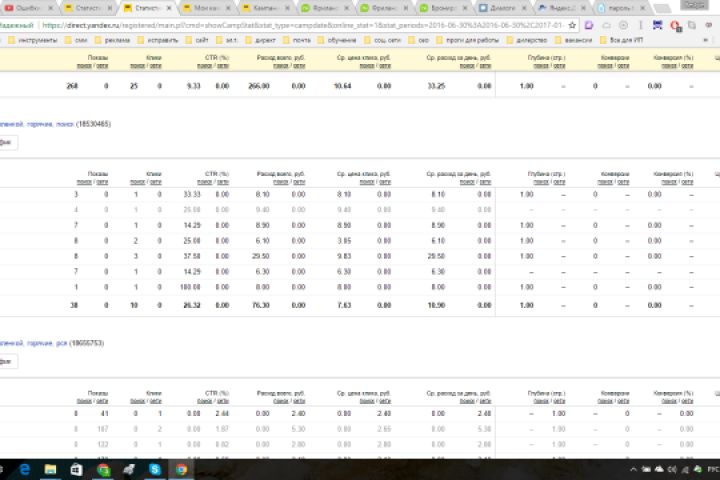Switch to the Ошибки YouTube tab

click(x=28, y=8)
